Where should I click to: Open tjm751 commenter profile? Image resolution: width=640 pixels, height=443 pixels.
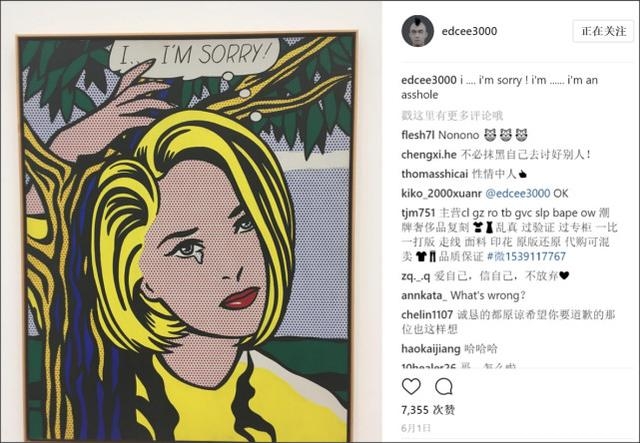[x=418, y=213]
